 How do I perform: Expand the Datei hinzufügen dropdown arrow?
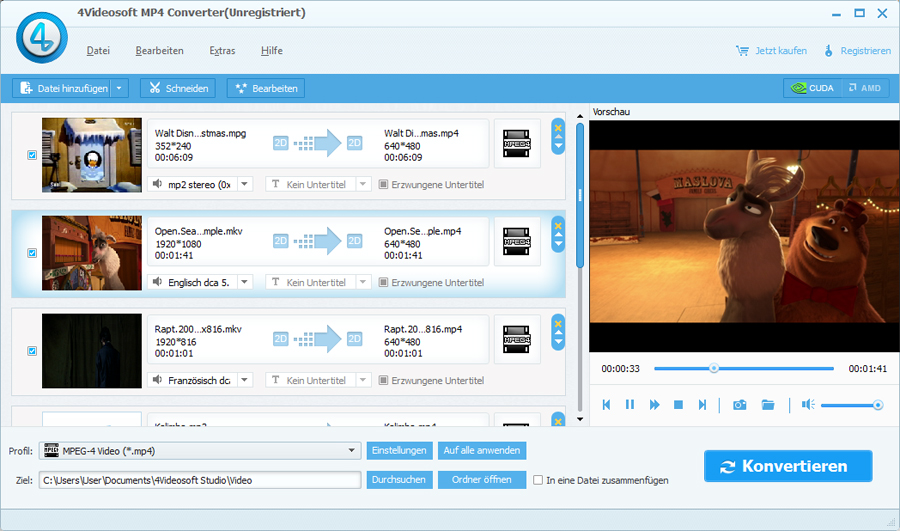click(x=121, y=88)
